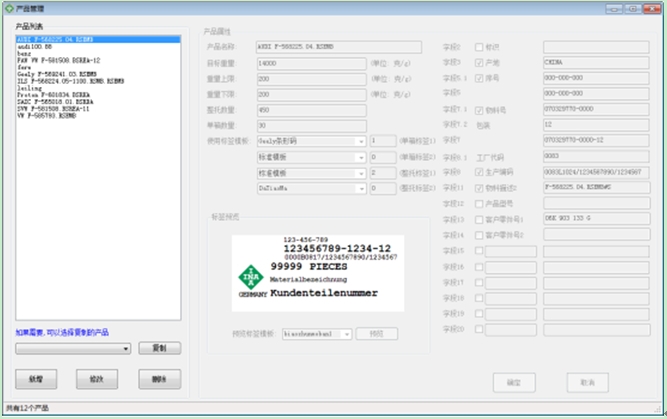This screenshot has width=667, height=419.
Task: Click the 复制 button
Action: [159, 349]
